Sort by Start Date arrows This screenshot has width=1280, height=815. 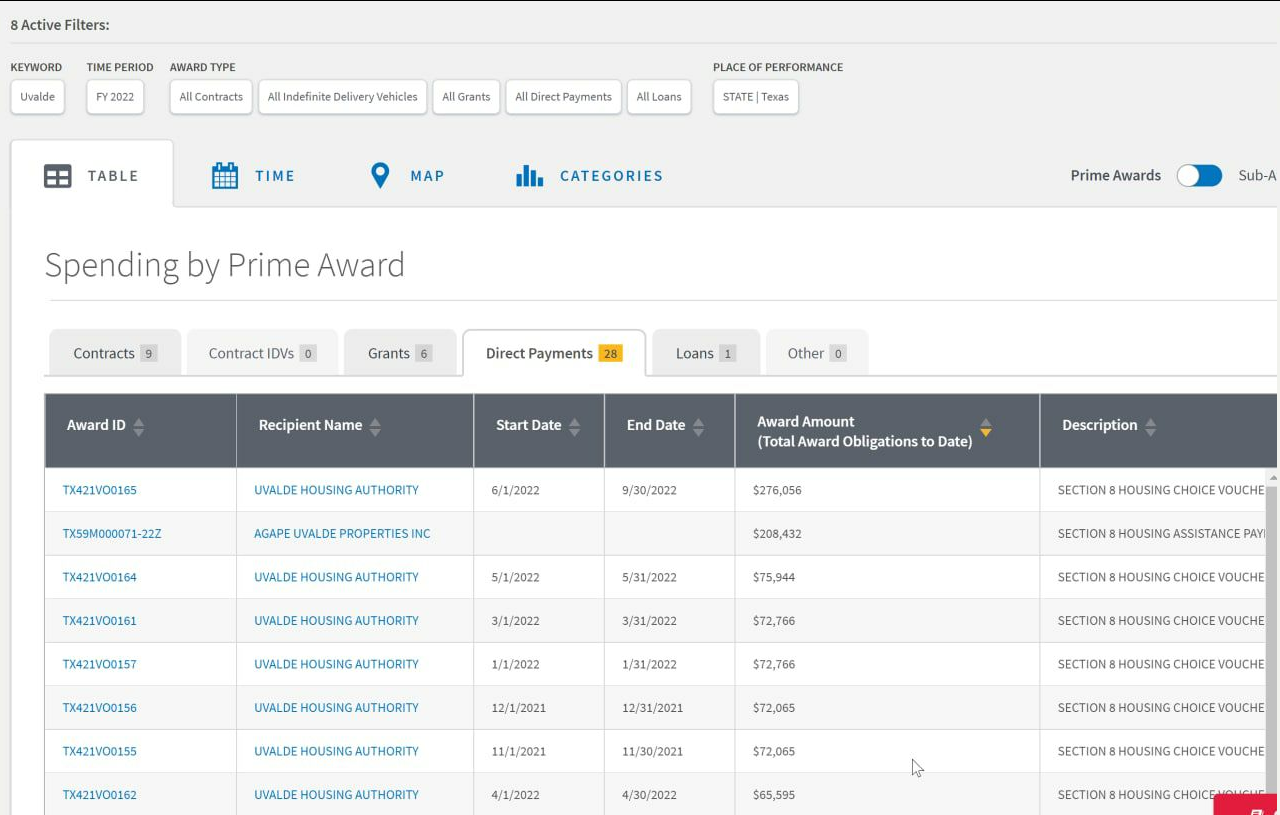tap(574, 427)
